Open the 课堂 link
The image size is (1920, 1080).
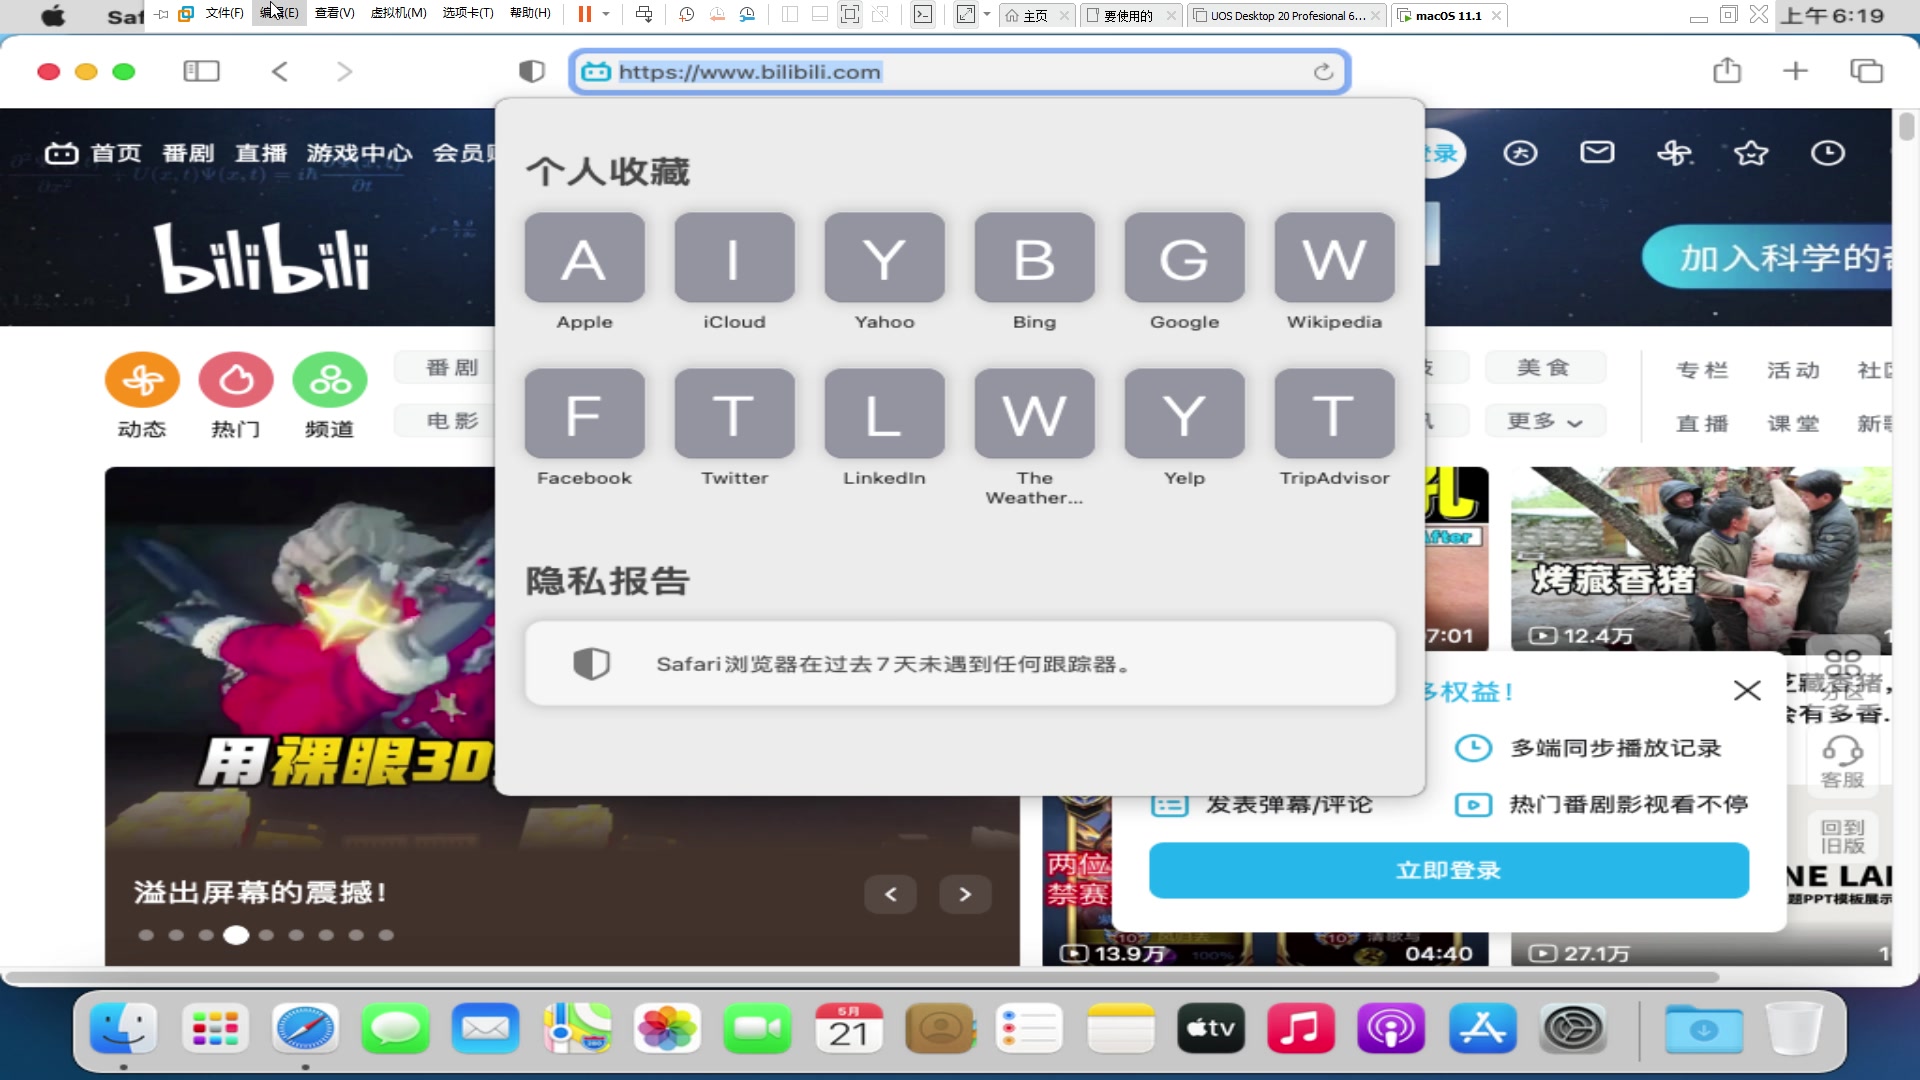pos(1793,423)
